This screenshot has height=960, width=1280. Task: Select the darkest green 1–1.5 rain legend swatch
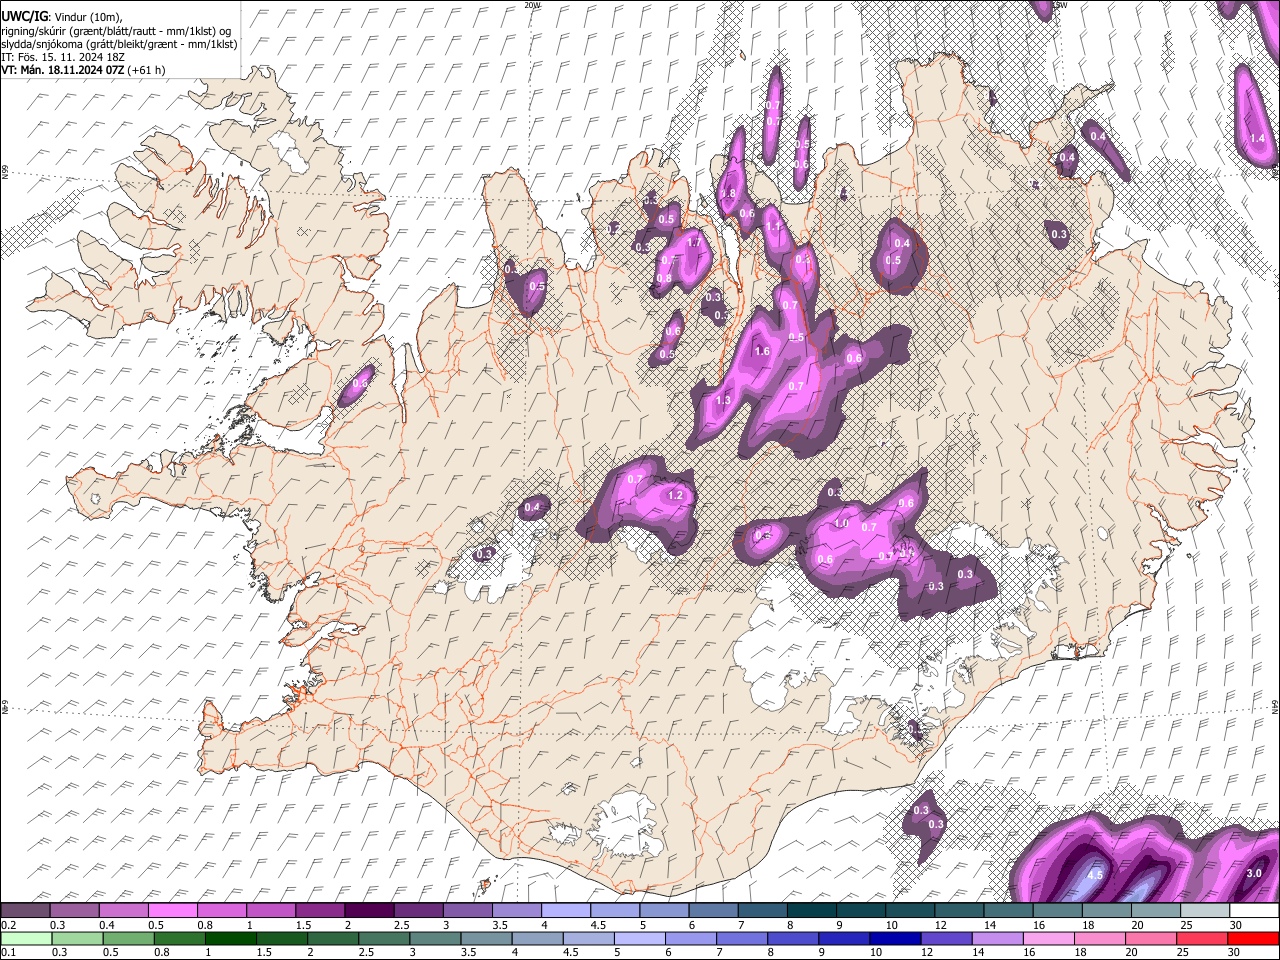tap(230, 938)
